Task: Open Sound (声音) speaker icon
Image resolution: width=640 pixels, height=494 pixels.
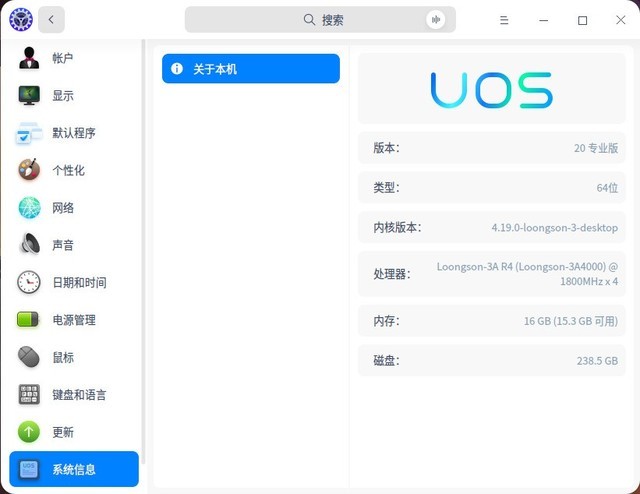Action: (29, 245)
